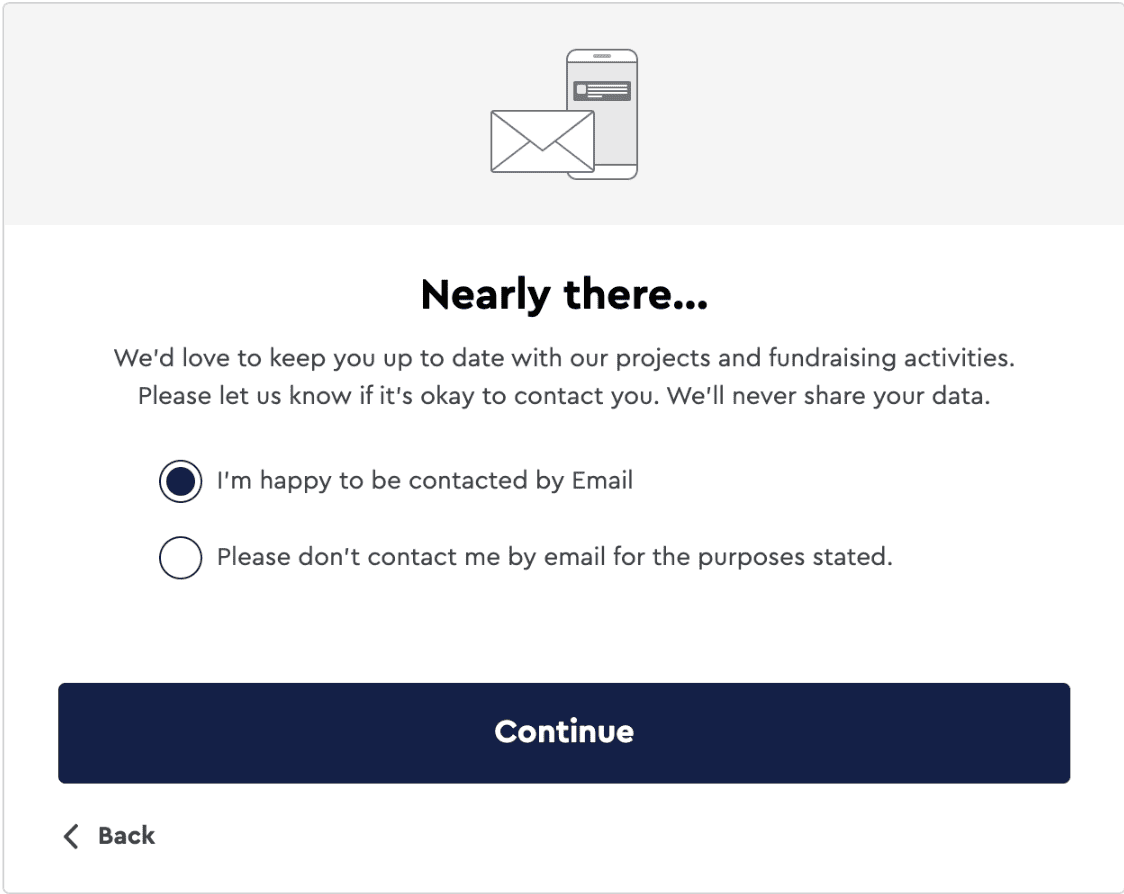The width and height of the screenshot is (1124, 894).
Task: Click the notification card on the phone screen
Action: tap(602, 92)
